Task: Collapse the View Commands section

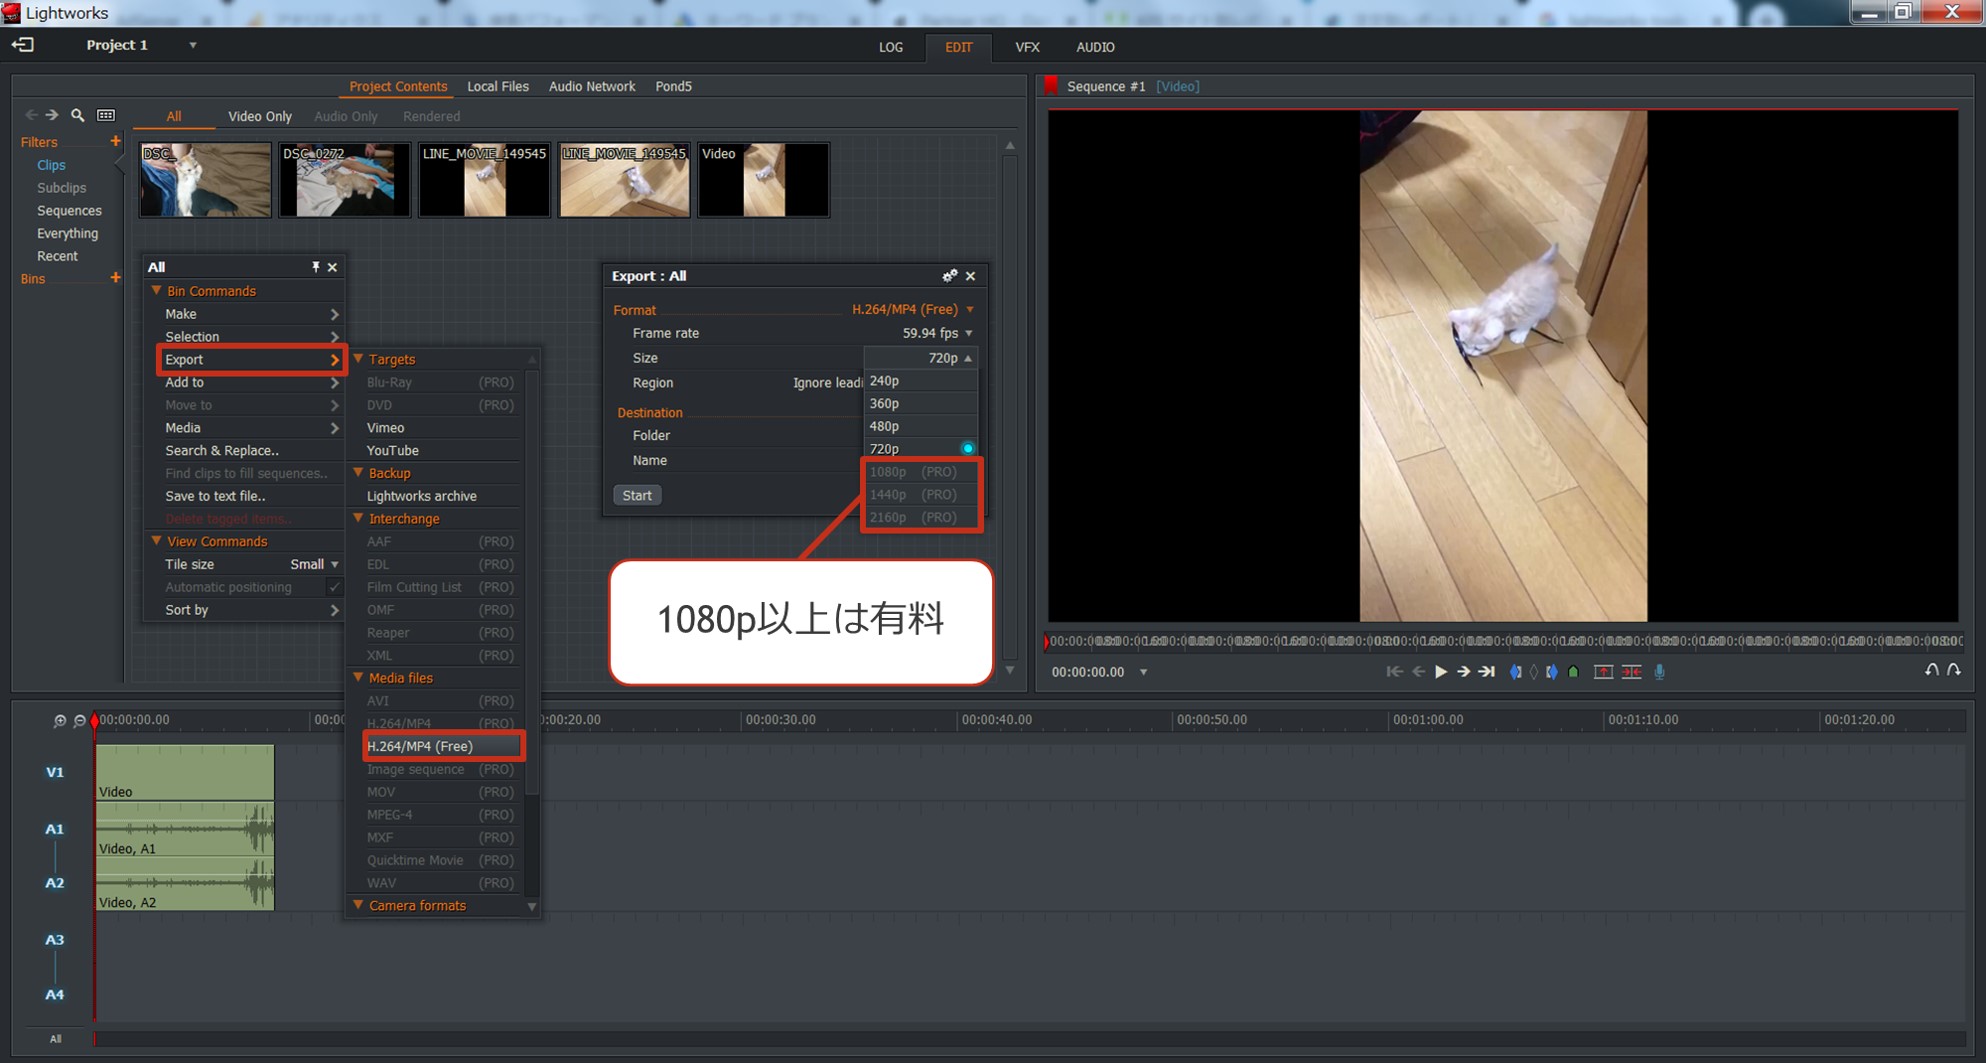Action: [156, 541]
